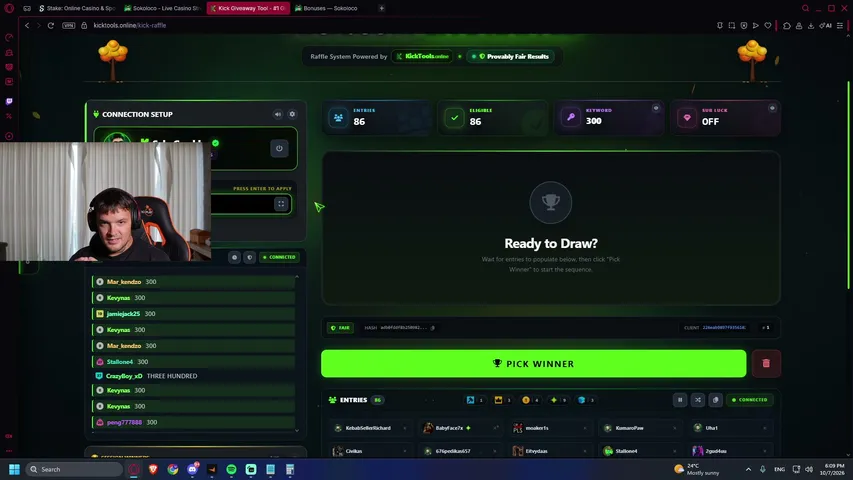Open browser downloads icon
The image size is (853, 480).
click(811, 26)
